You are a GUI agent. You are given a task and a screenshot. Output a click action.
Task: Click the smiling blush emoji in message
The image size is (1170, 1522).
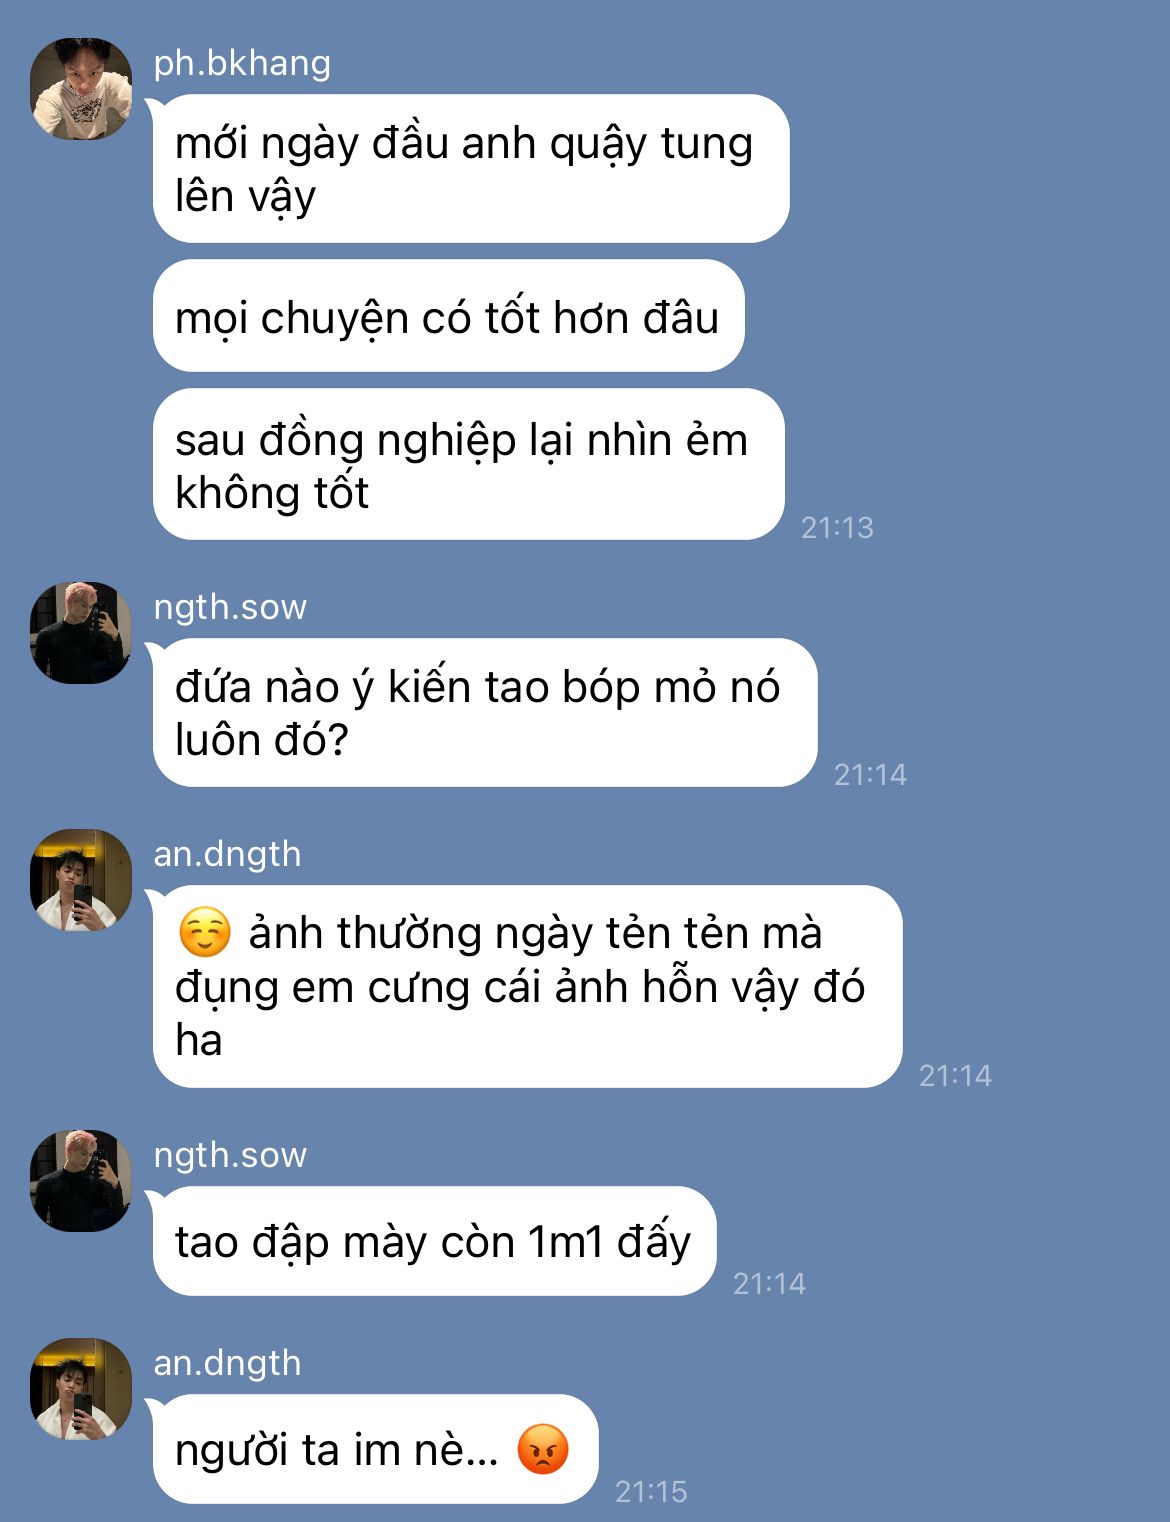(205, 932)
